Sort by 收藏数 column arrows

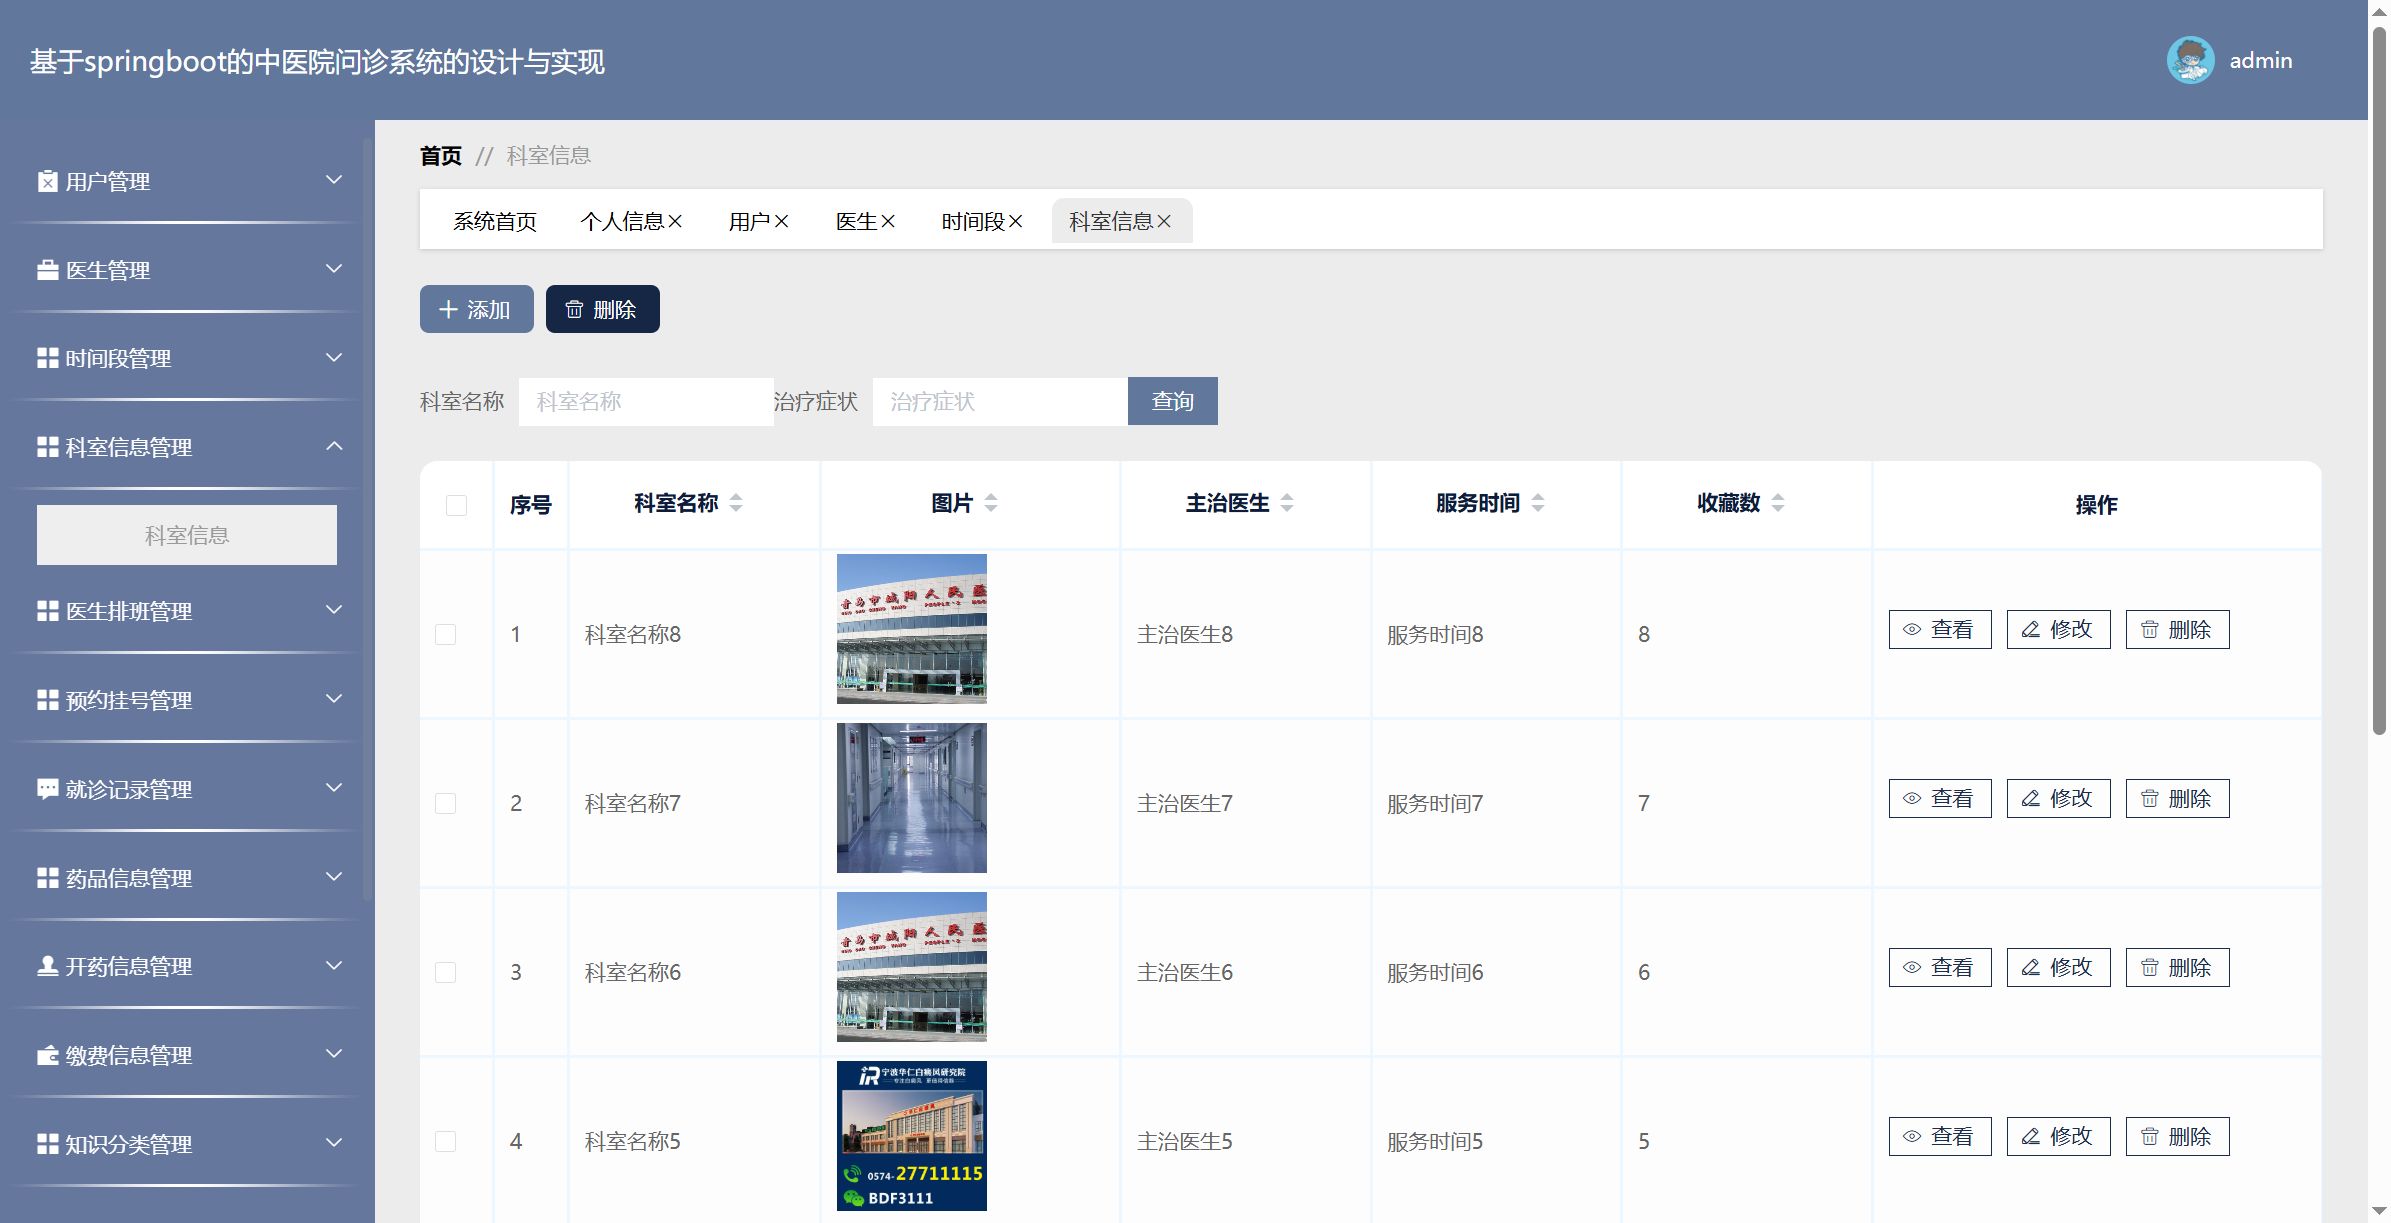(1778, 503)
